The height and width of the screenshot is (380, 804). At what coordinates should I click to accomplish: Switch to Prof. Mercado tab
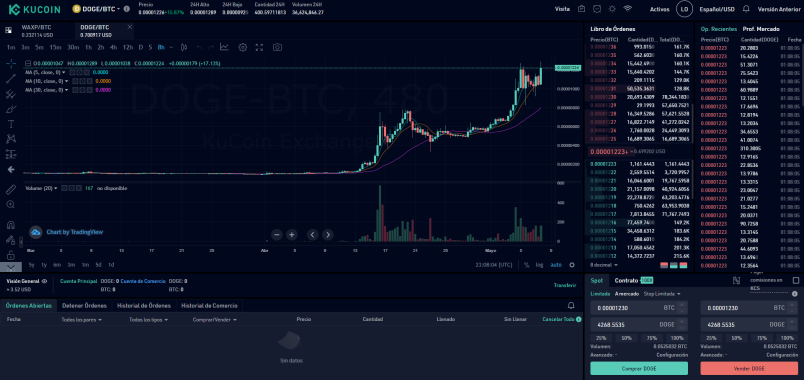[x=761, y=29]
